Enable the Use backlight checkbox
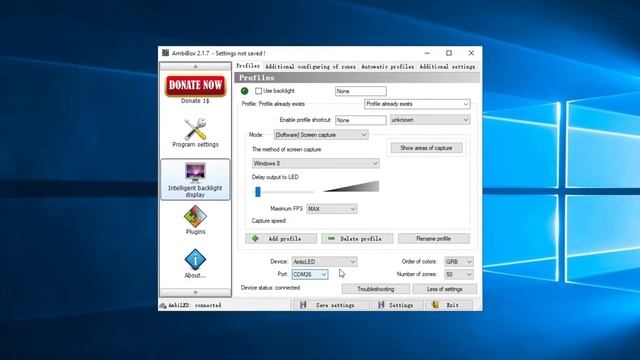 258,91
